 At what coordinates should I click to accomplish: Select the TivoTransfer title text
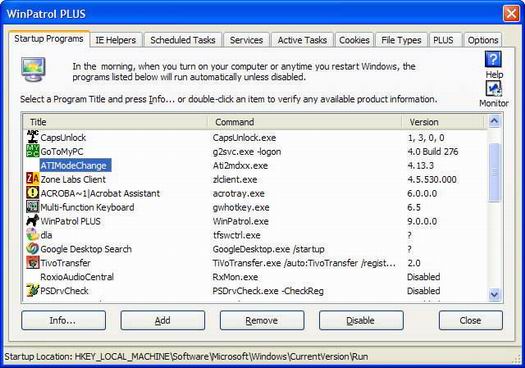(65, 263)
